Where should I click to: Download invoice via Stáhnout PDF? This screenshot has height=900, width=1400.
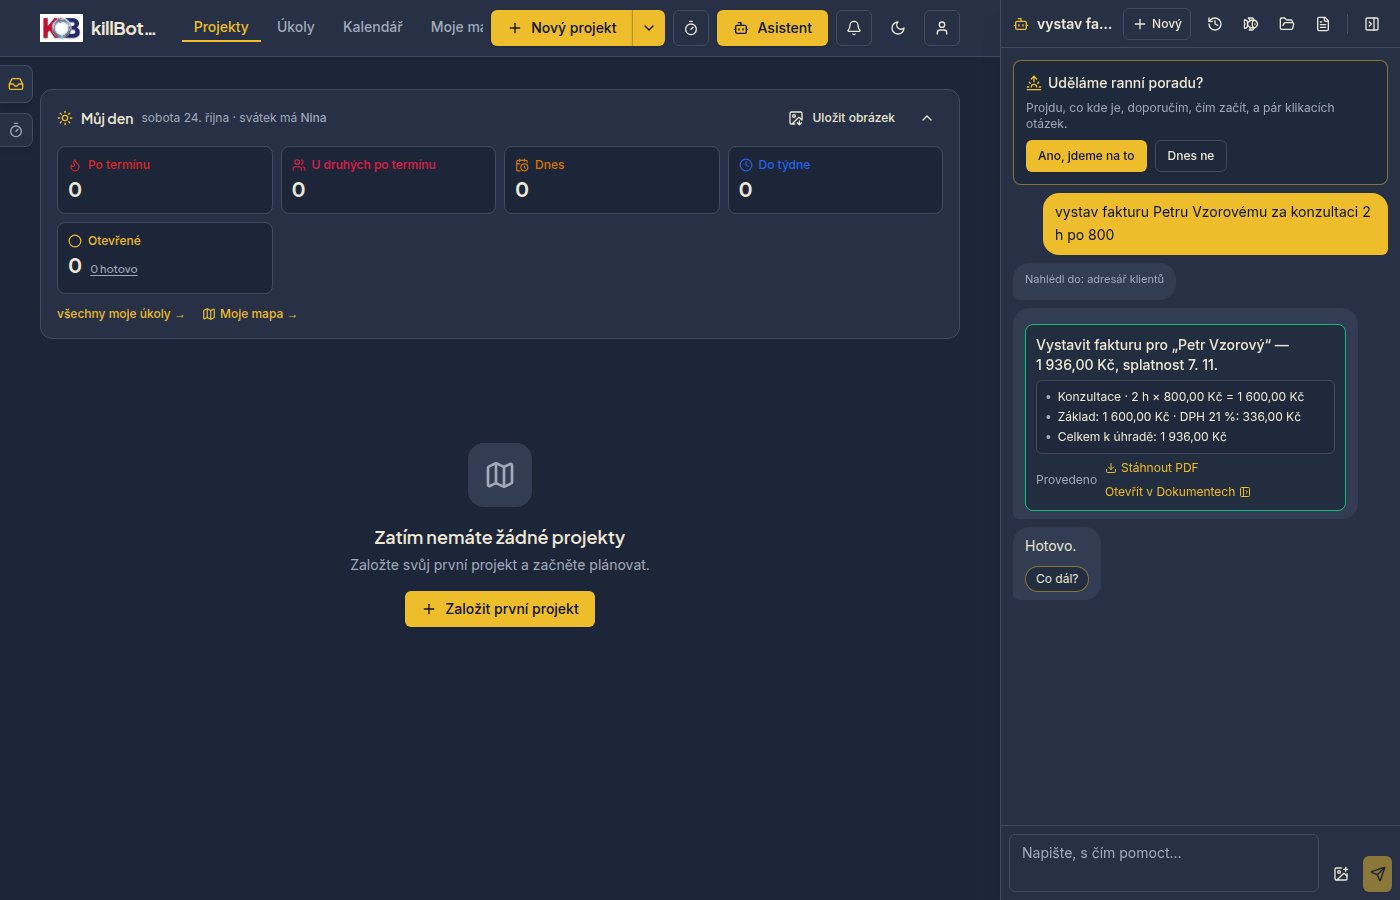1152,468
